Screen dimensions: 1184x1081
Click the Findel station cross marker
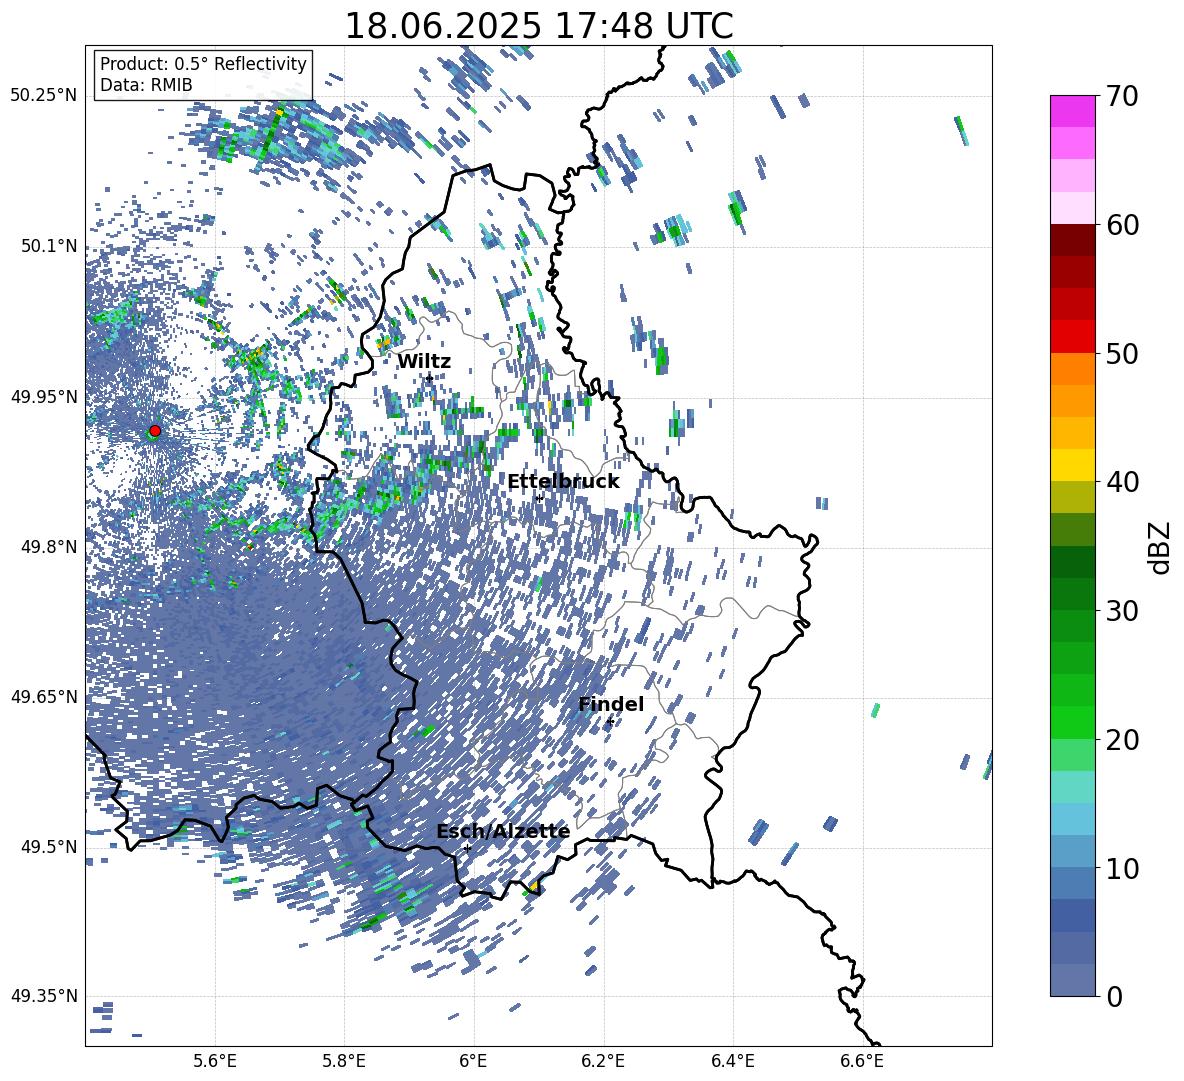[x=609, y=722]
